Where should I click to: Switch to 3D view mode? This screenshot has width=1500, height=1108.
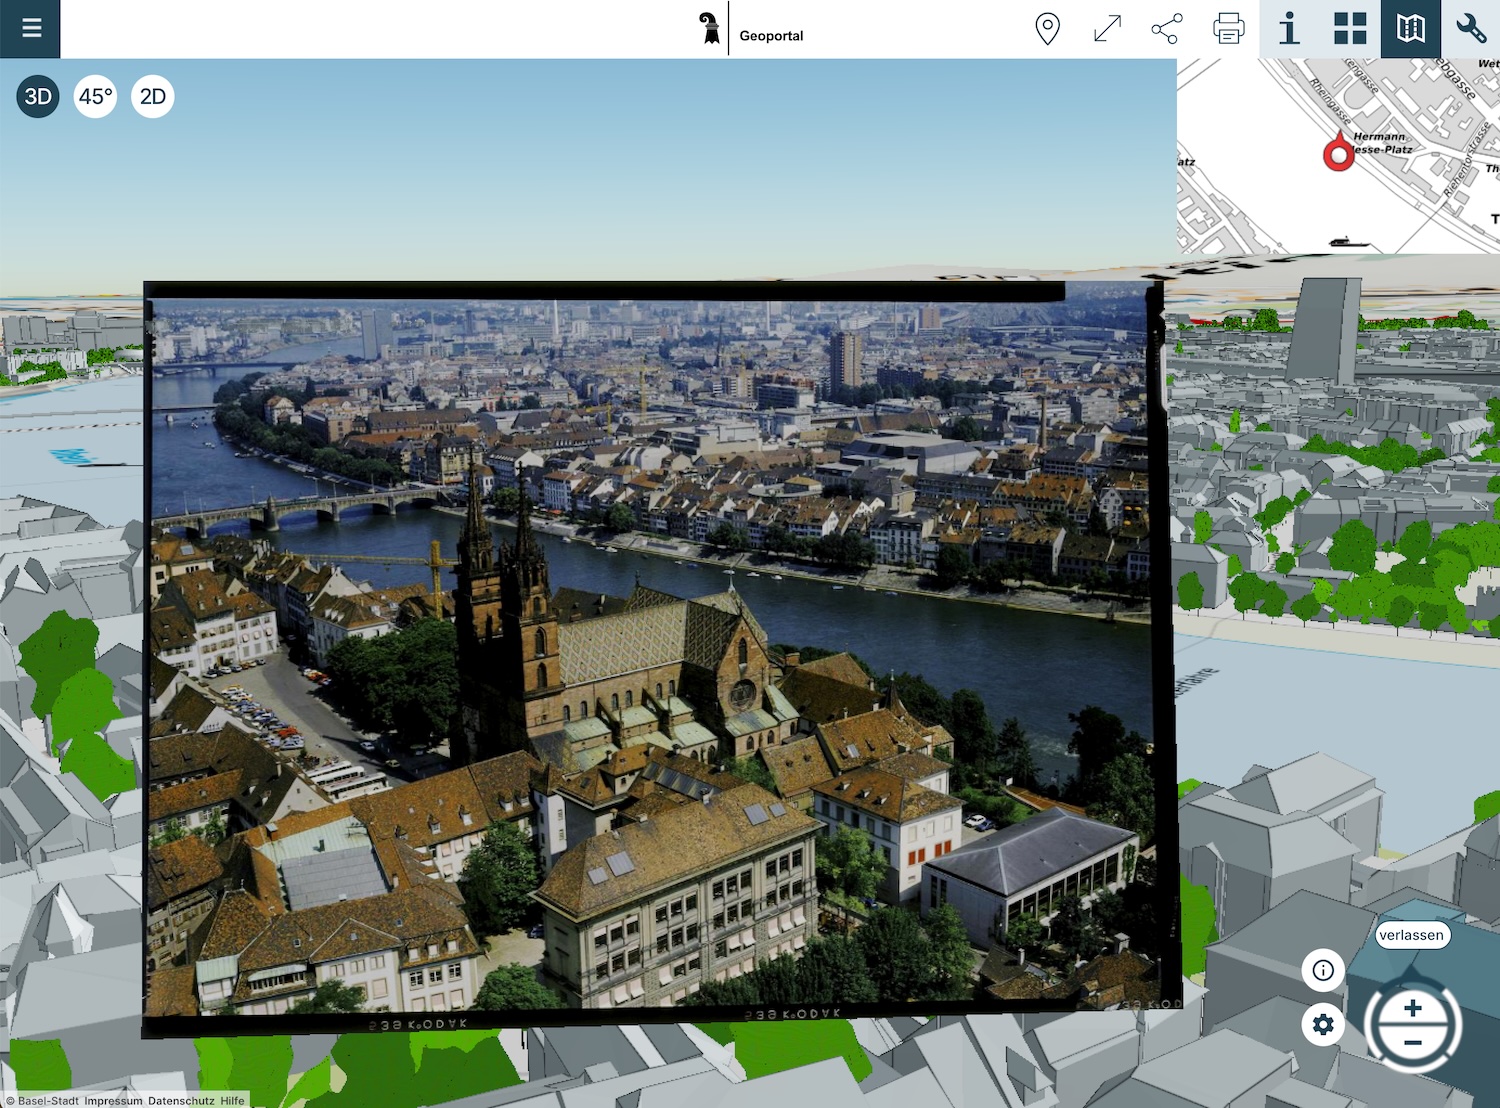click(x=38, y=97)
